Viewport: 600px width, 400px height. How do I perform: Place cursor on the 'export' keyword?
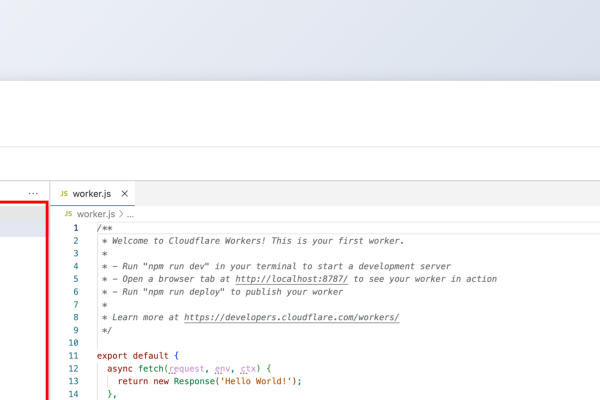click(x=112, y=355)
